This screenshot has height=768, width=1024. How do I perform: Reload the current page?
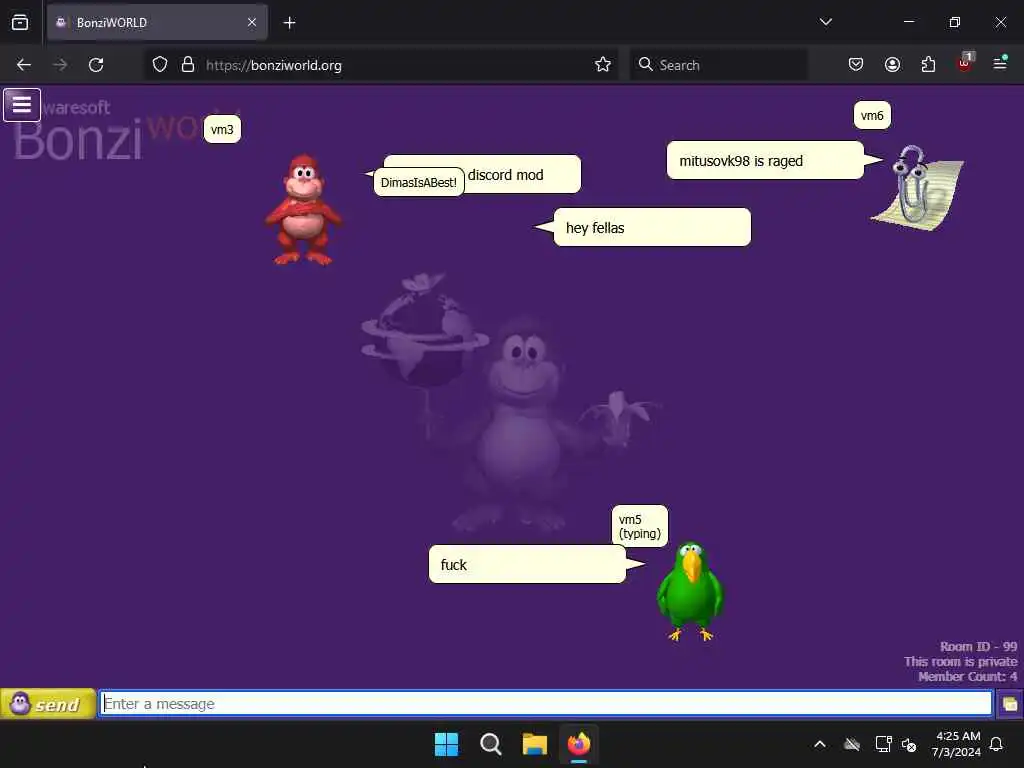(96, 65)
